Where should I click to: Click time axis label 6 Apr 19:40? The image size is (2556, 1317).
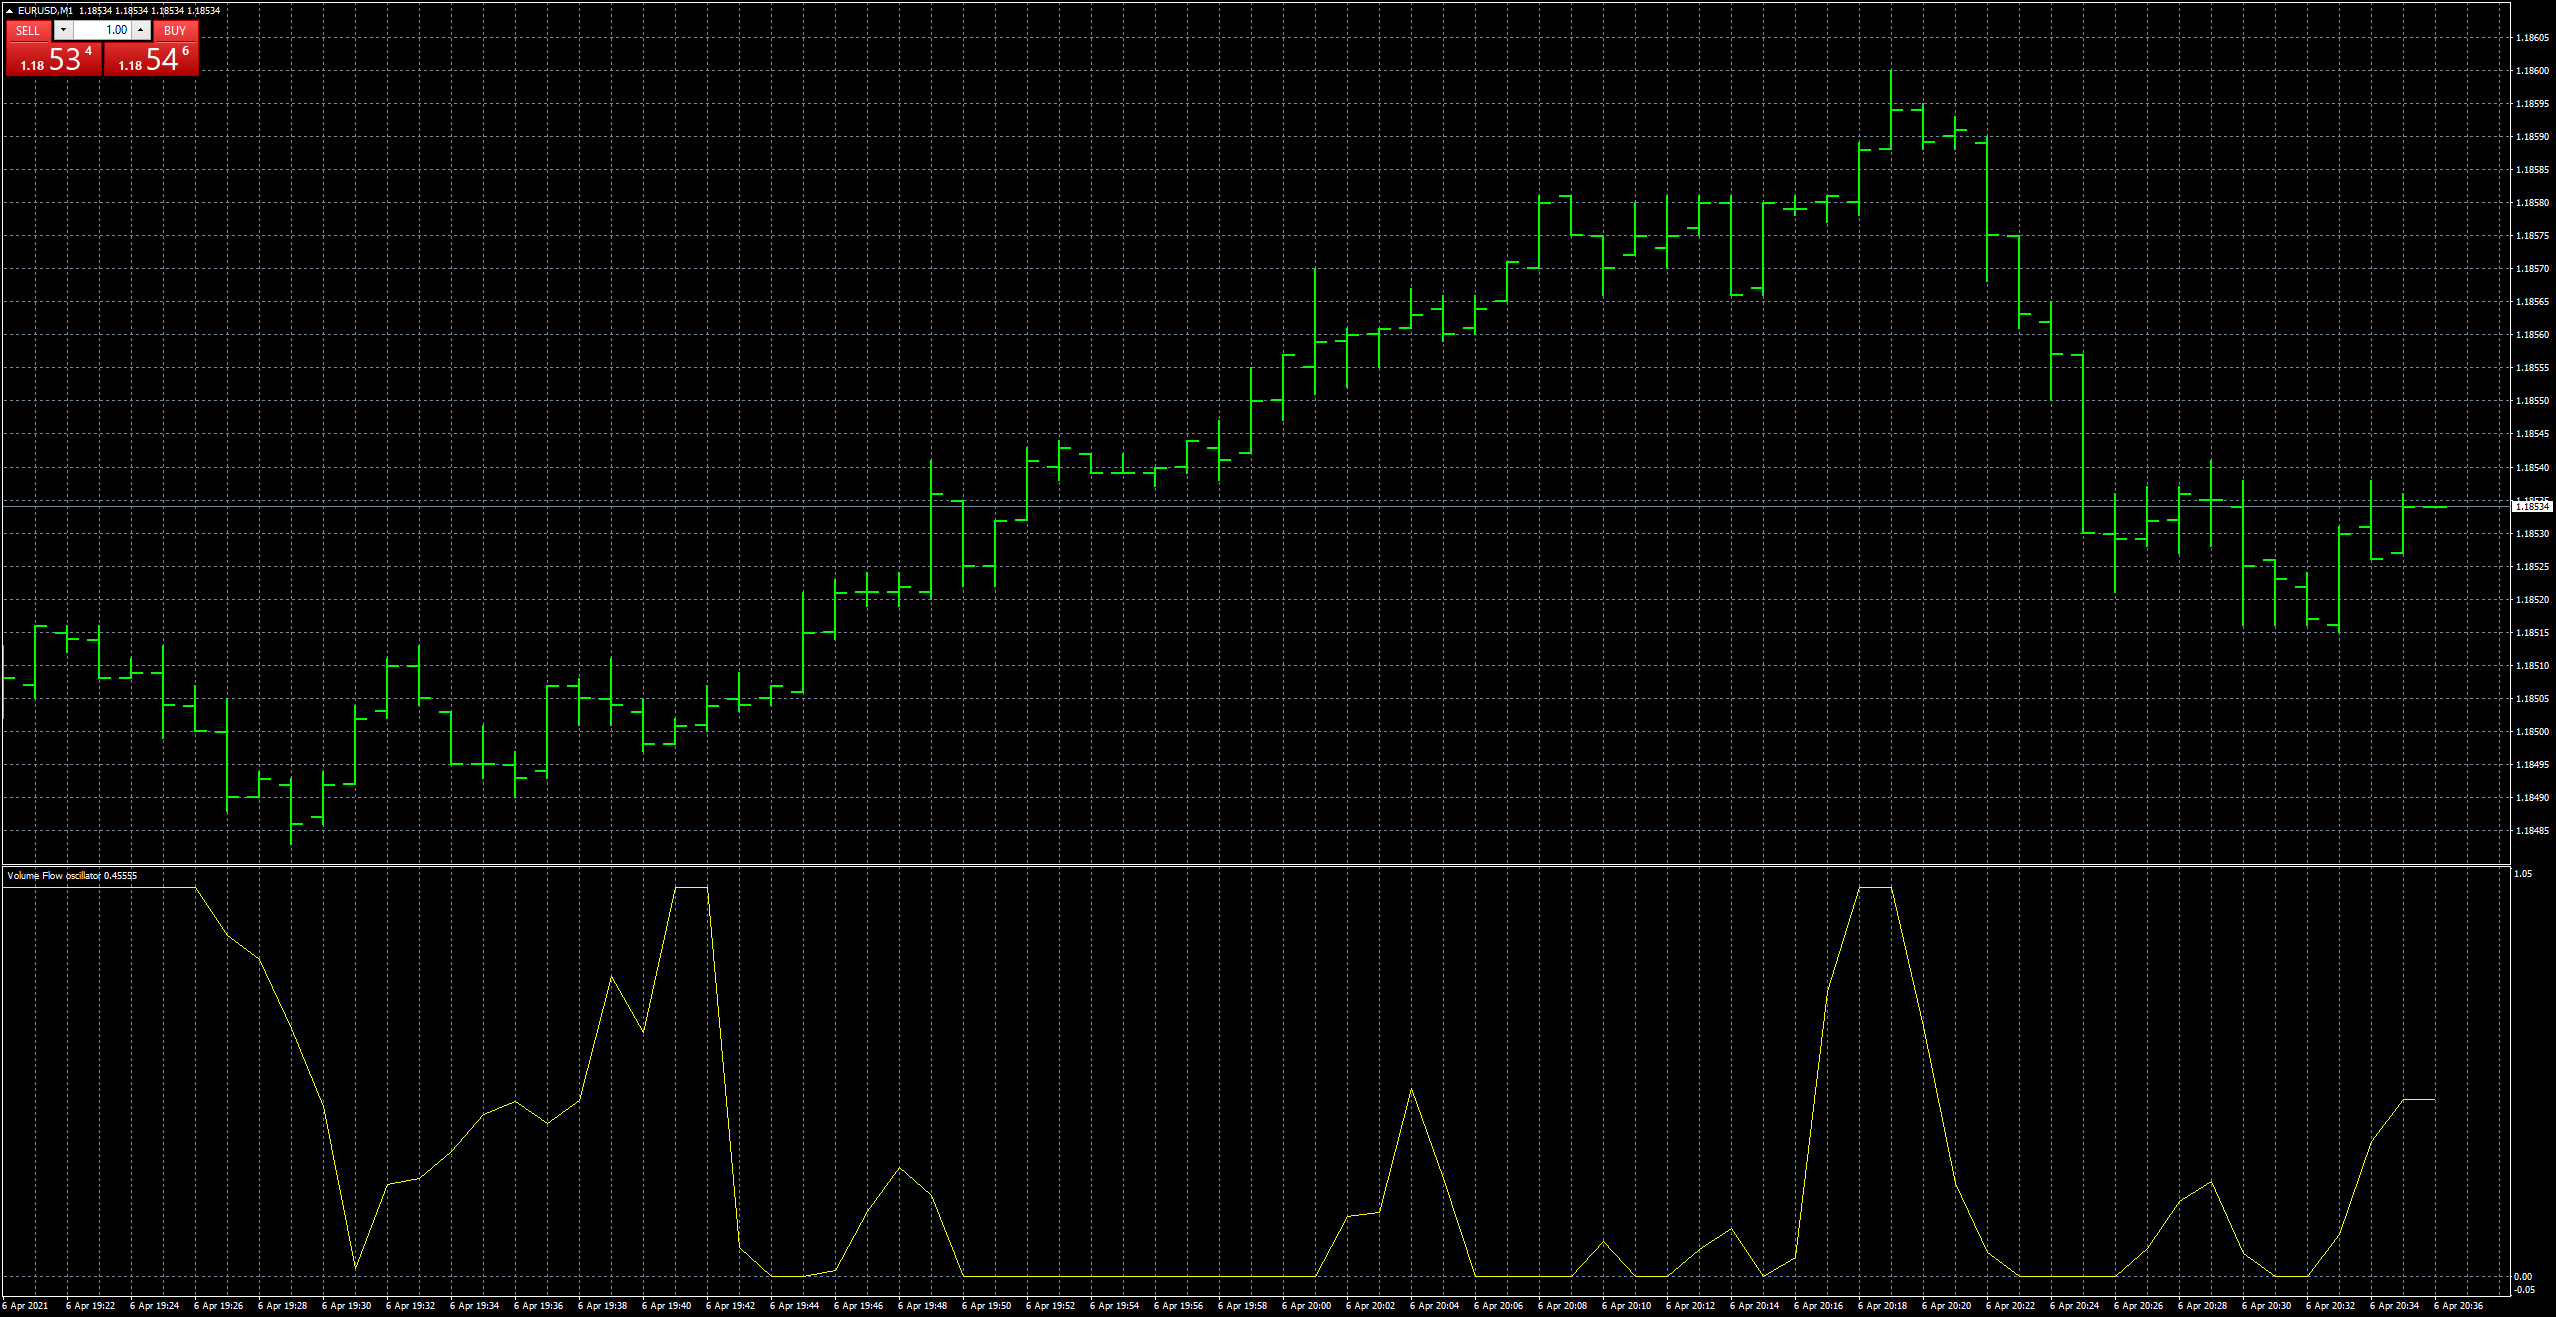[666, 1306]
